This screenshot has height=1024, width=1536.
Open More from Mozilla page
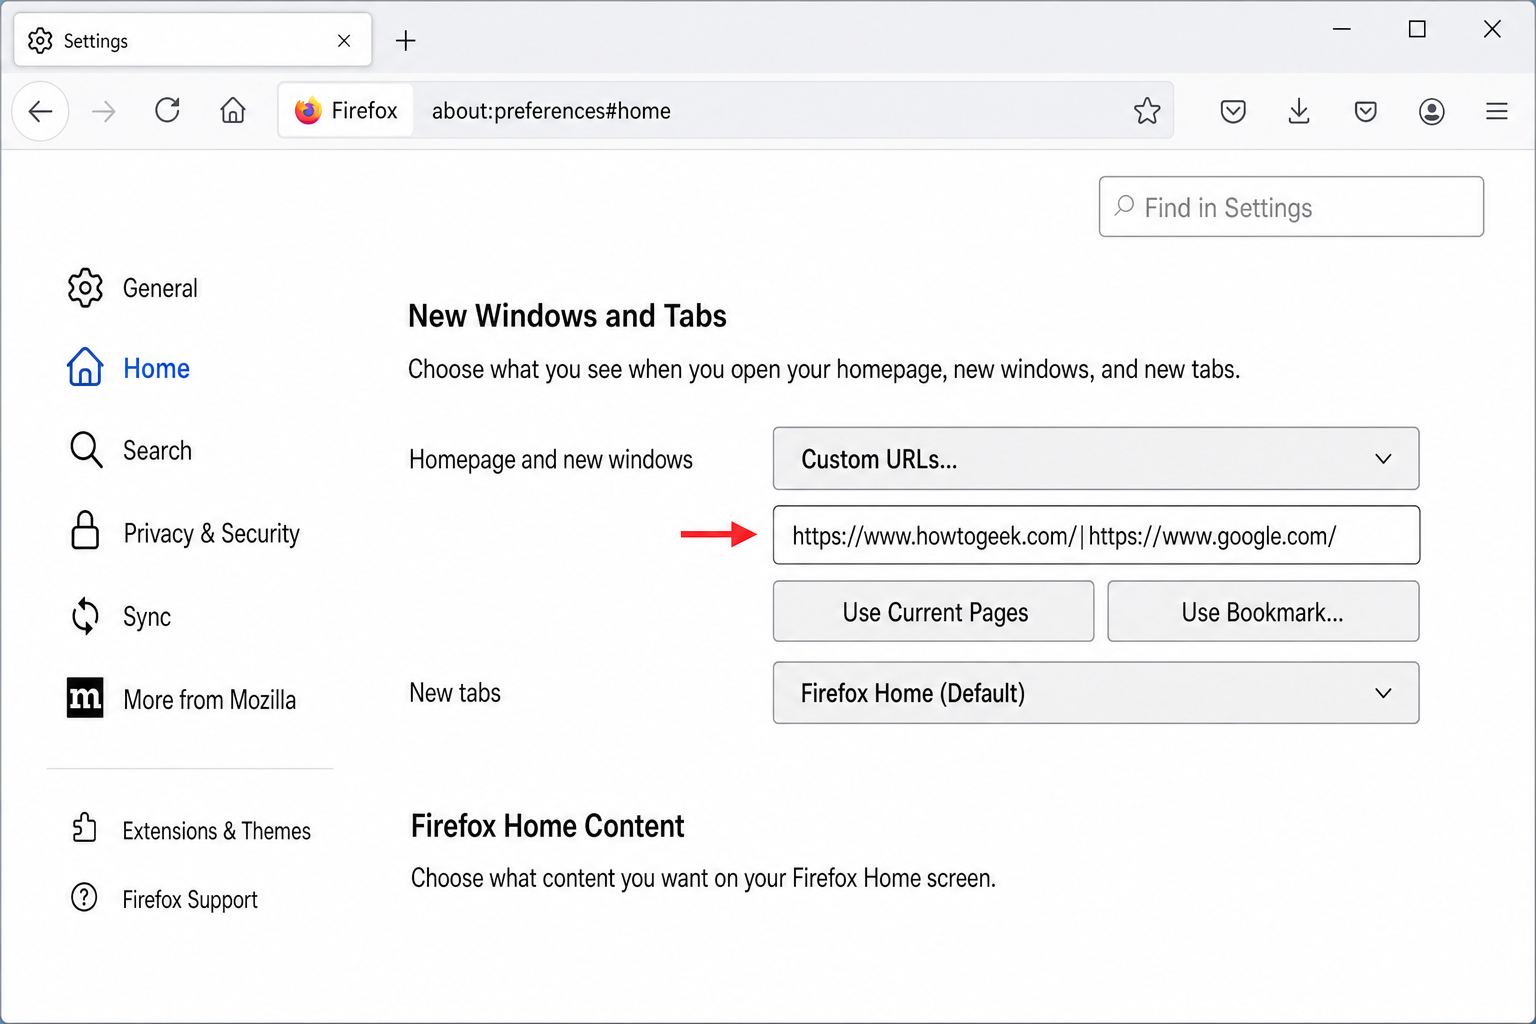tap(209, 699)
